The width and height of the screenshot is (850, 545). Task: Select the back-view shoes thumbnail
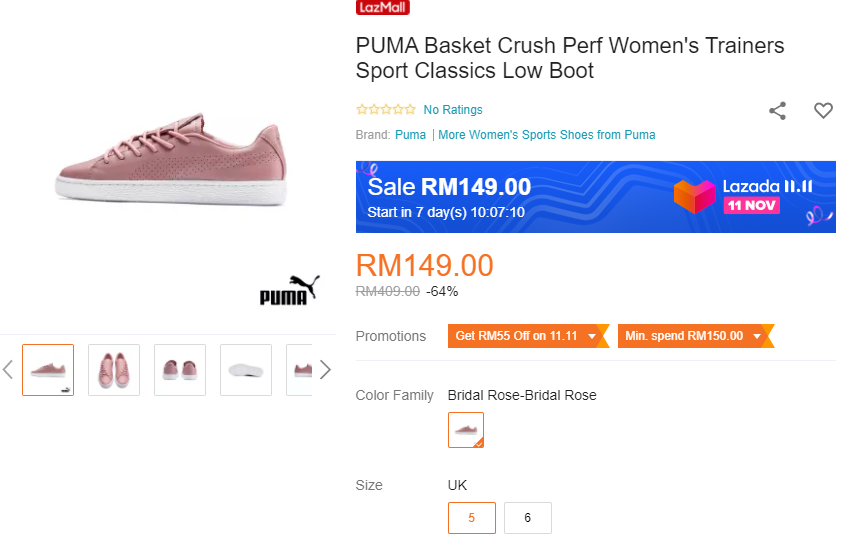pyautogui.click(x=180, y=370)
